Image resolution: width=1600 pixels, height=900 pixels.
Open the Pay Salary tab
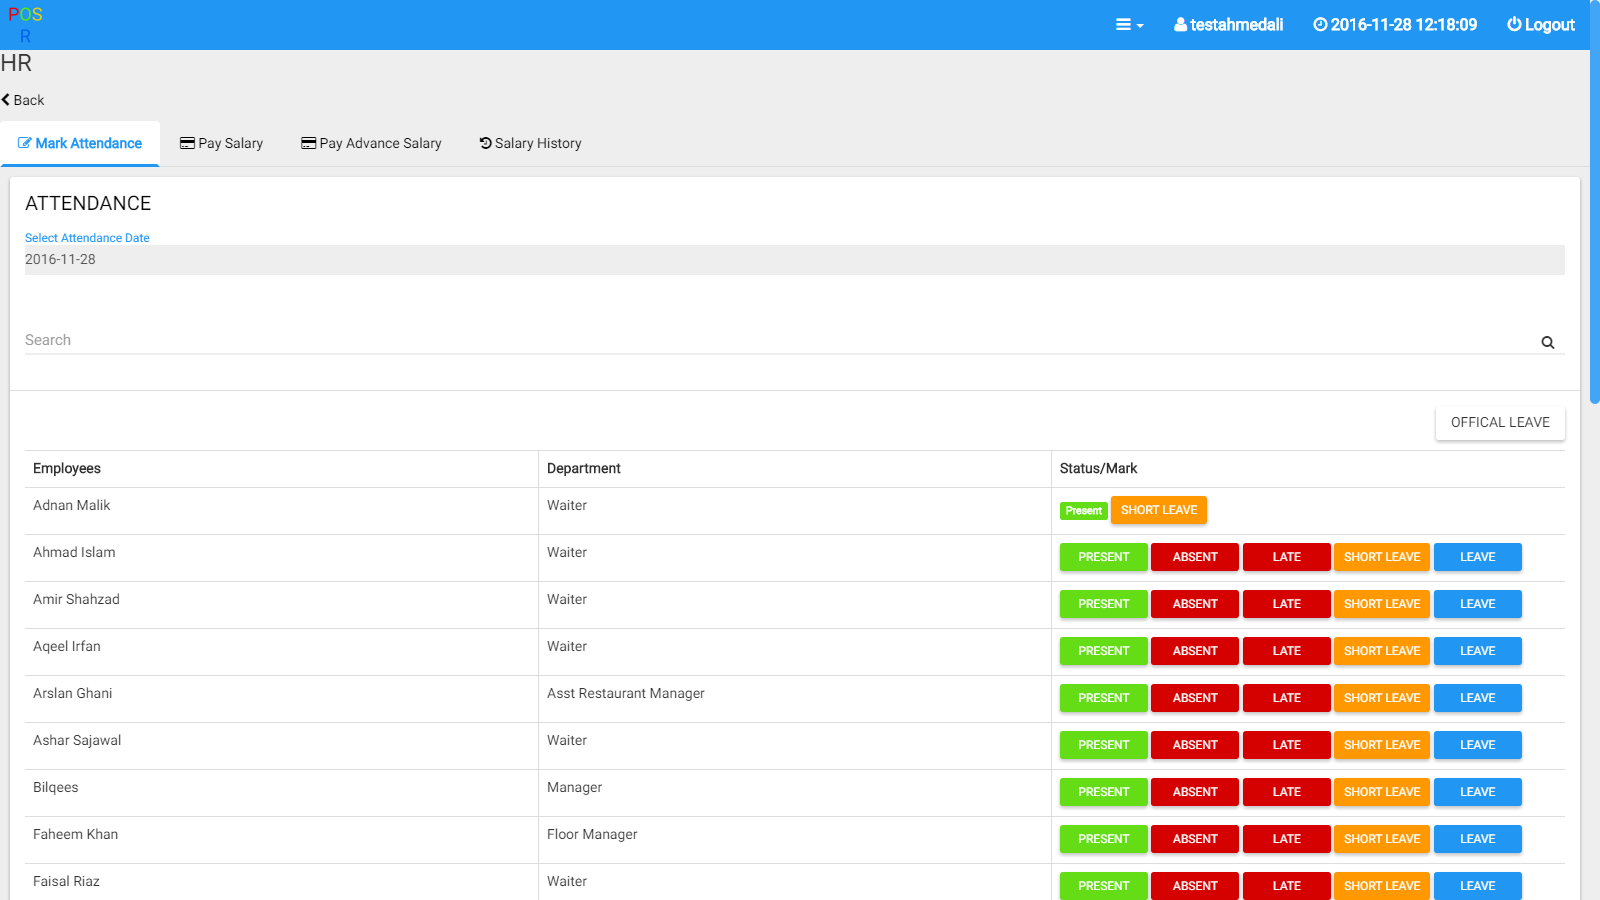[221, 143]
